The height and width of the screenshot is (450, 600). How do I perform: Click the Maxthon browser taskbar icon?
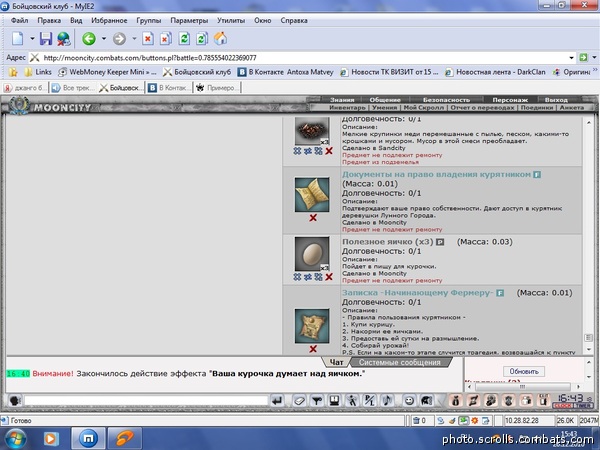point(88,439)
